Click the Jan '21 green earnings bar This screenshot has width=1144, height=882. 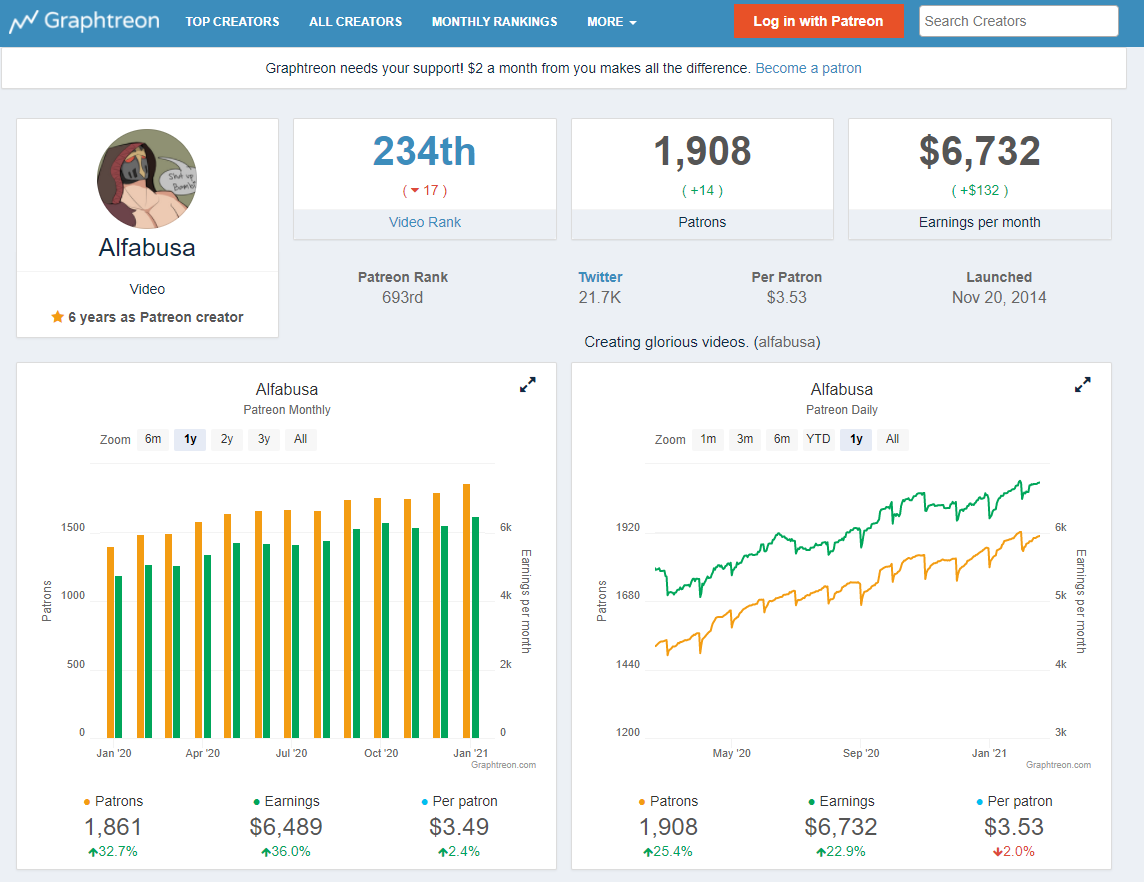(x=476, y=628)
